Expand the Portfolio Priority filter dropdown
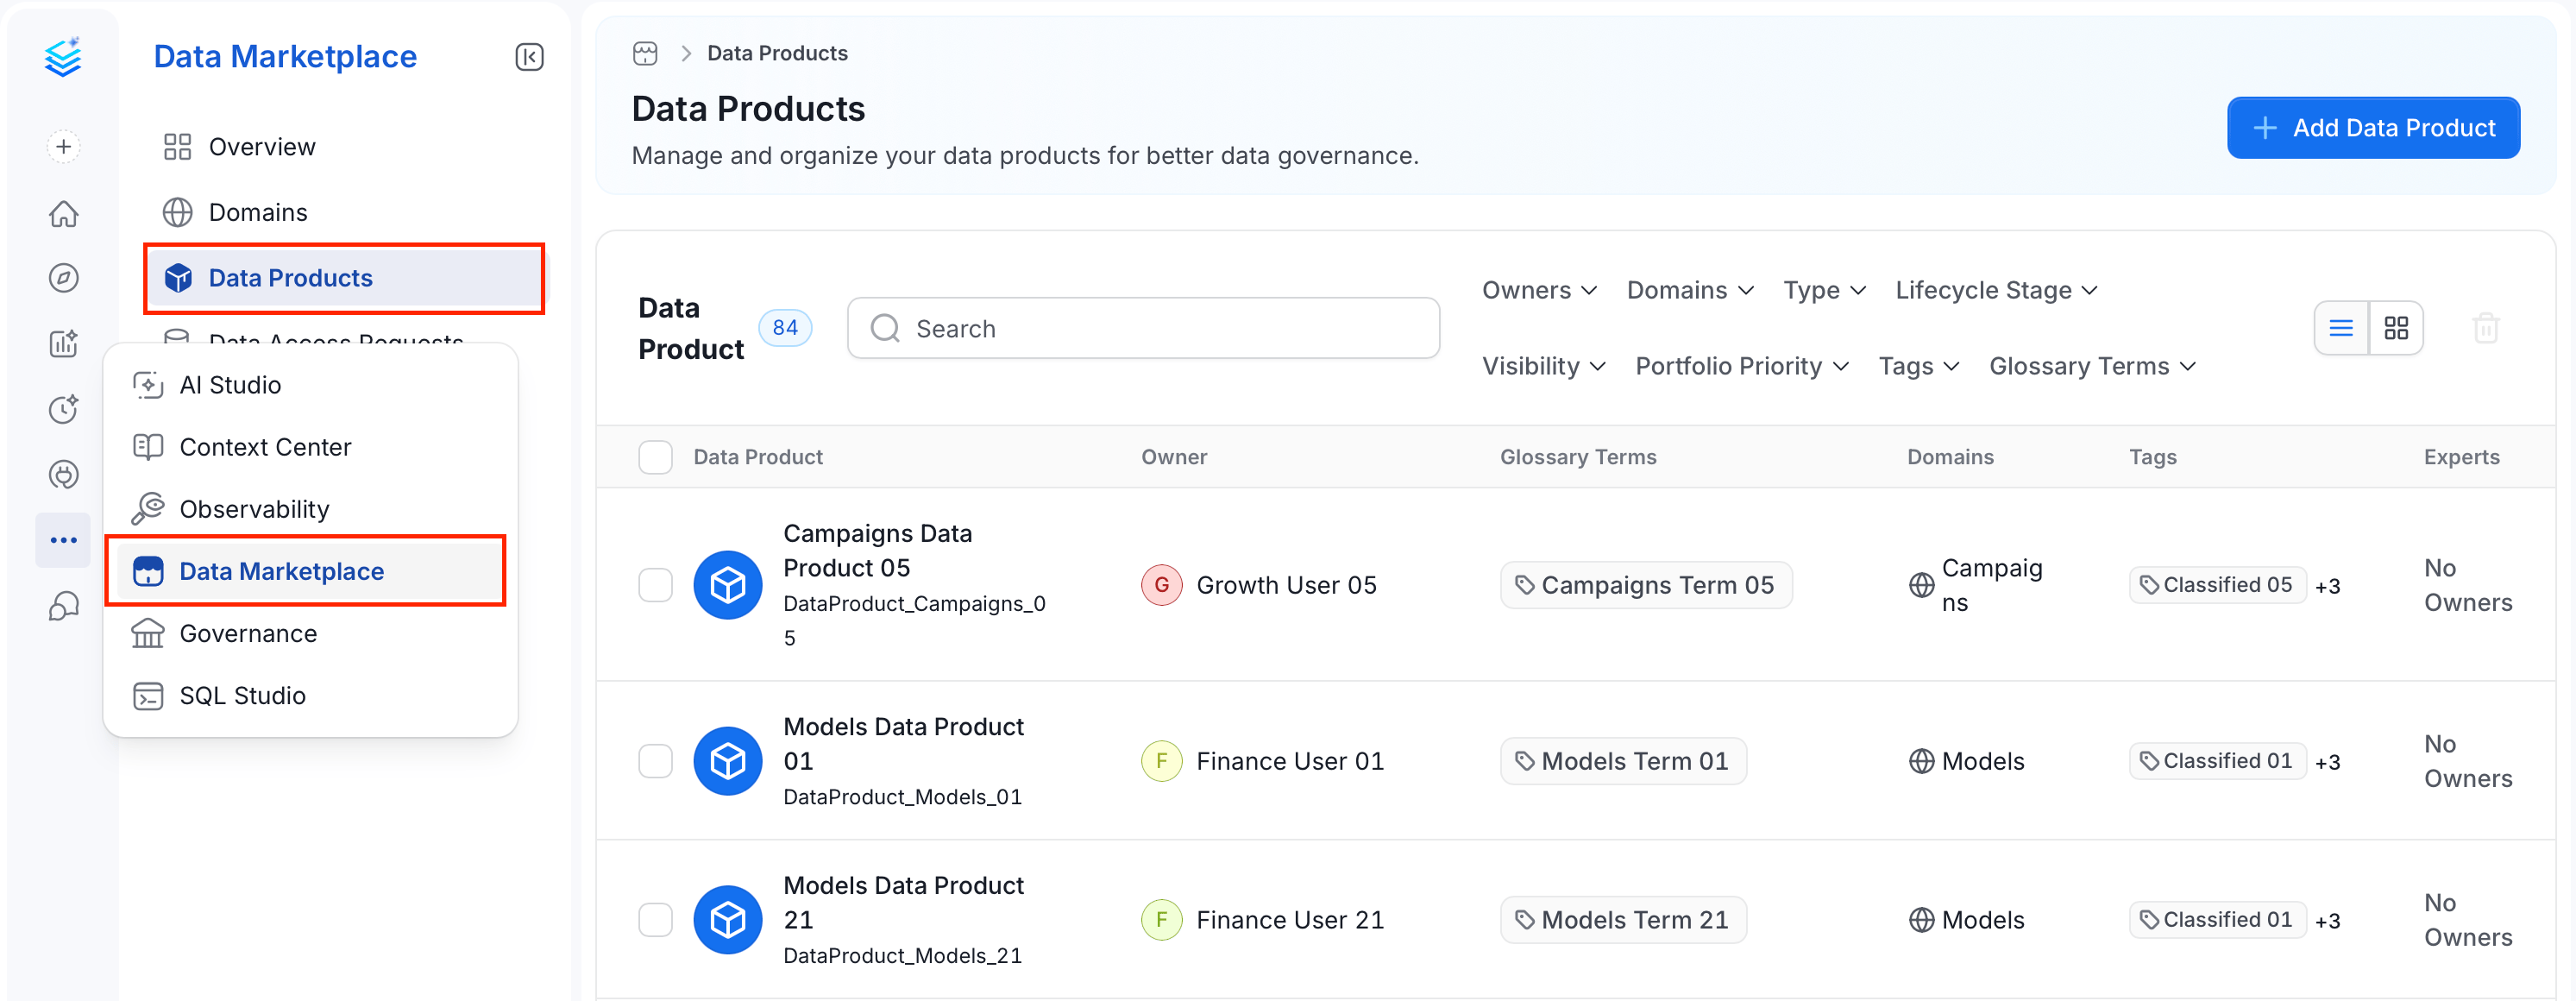The image size is (2576, 1001). (x=1742, y=366)
